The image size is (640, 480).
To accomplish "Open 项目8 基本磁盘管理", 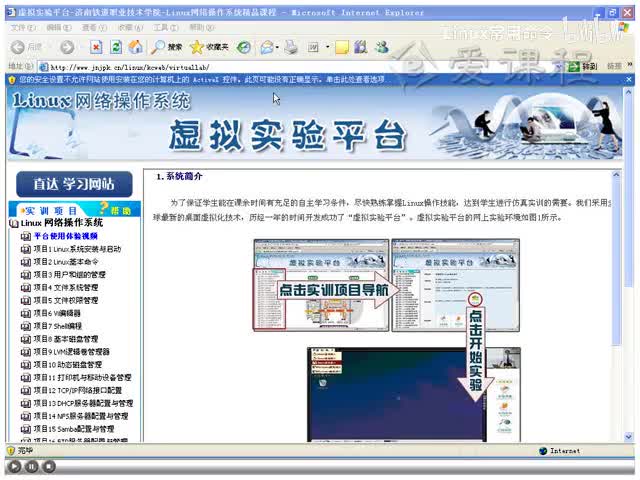I will (x=66, y=339).
